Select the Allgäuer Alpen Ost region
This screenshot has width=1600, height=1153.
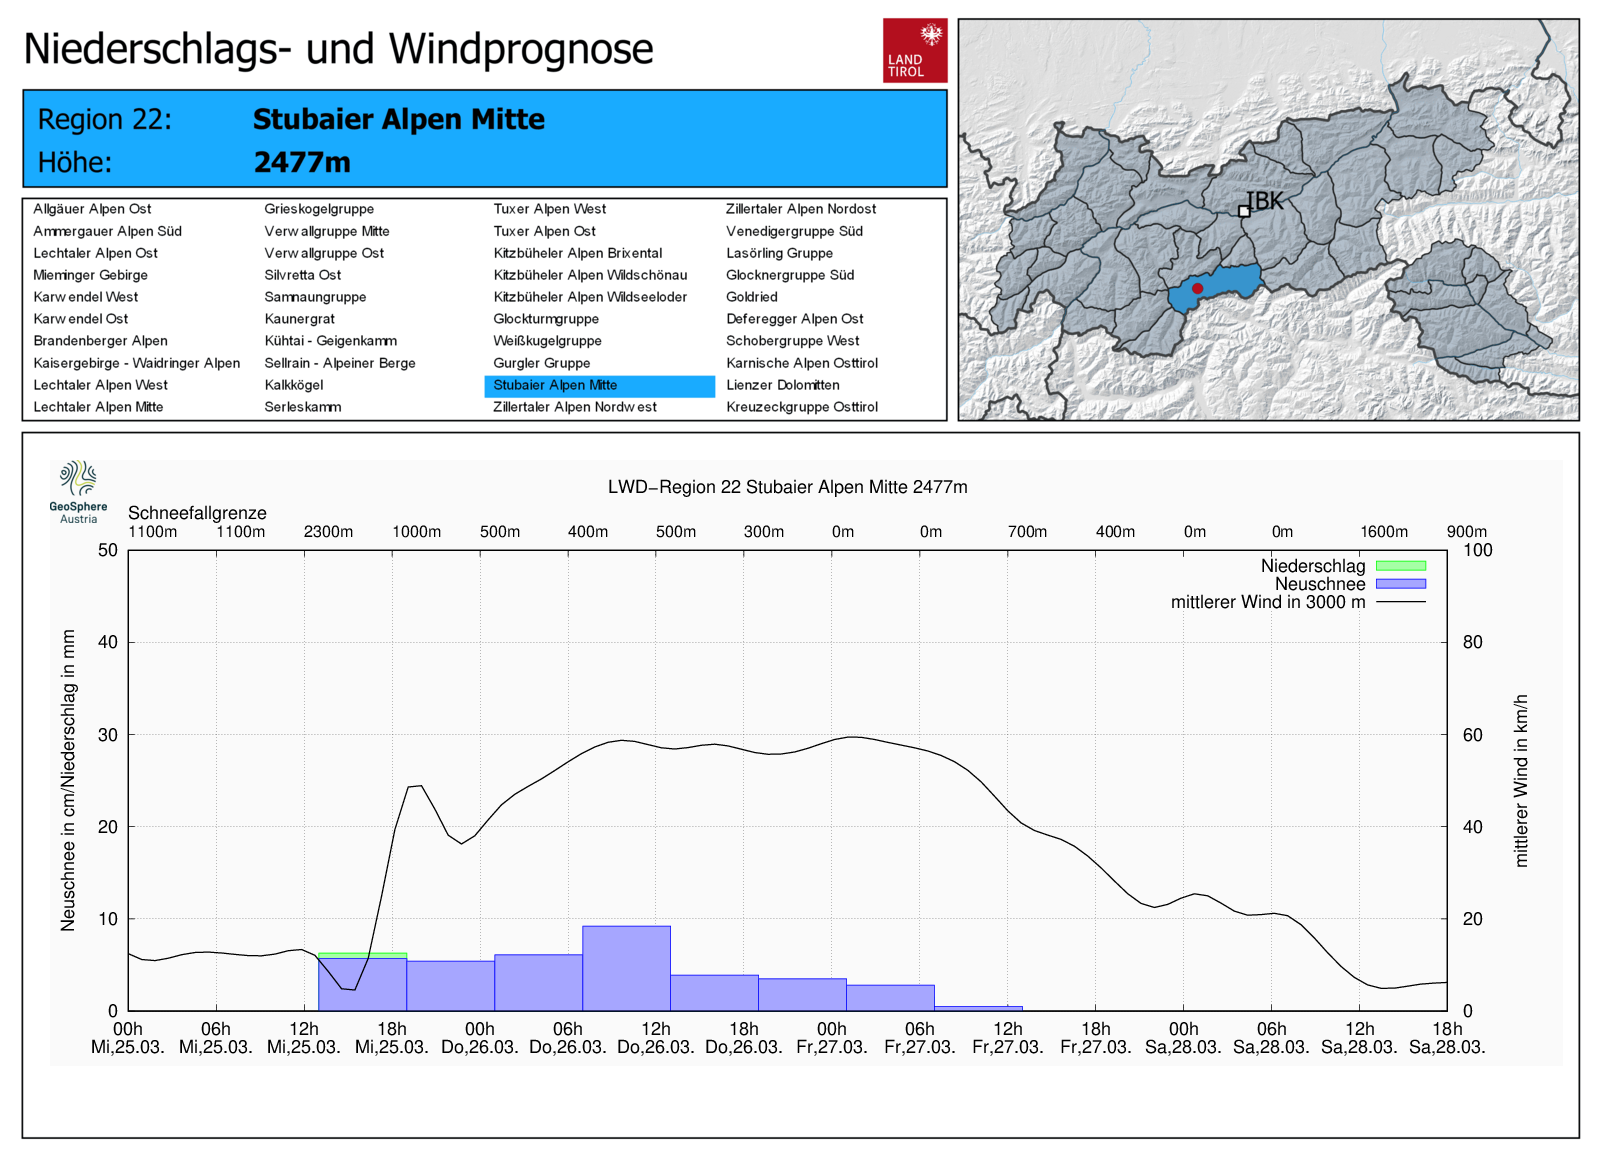[92, 209]
